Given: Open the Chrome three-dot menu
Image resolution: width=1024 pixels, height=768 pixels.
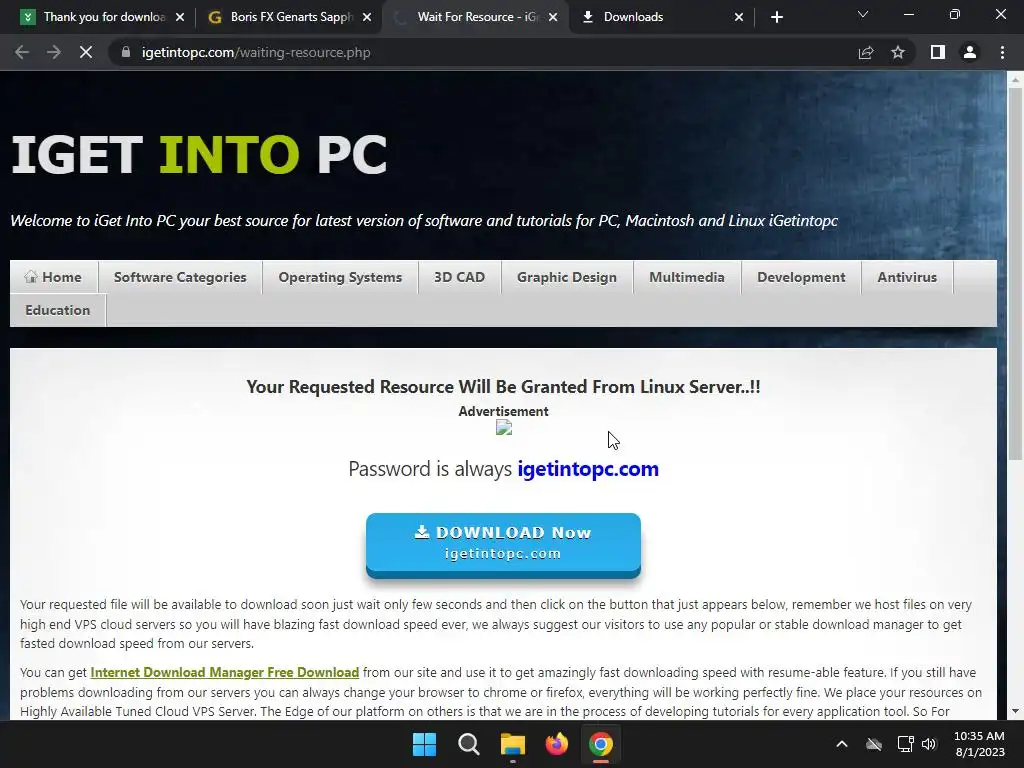Looking at the screenshot, I should [x=1002, y=52].
